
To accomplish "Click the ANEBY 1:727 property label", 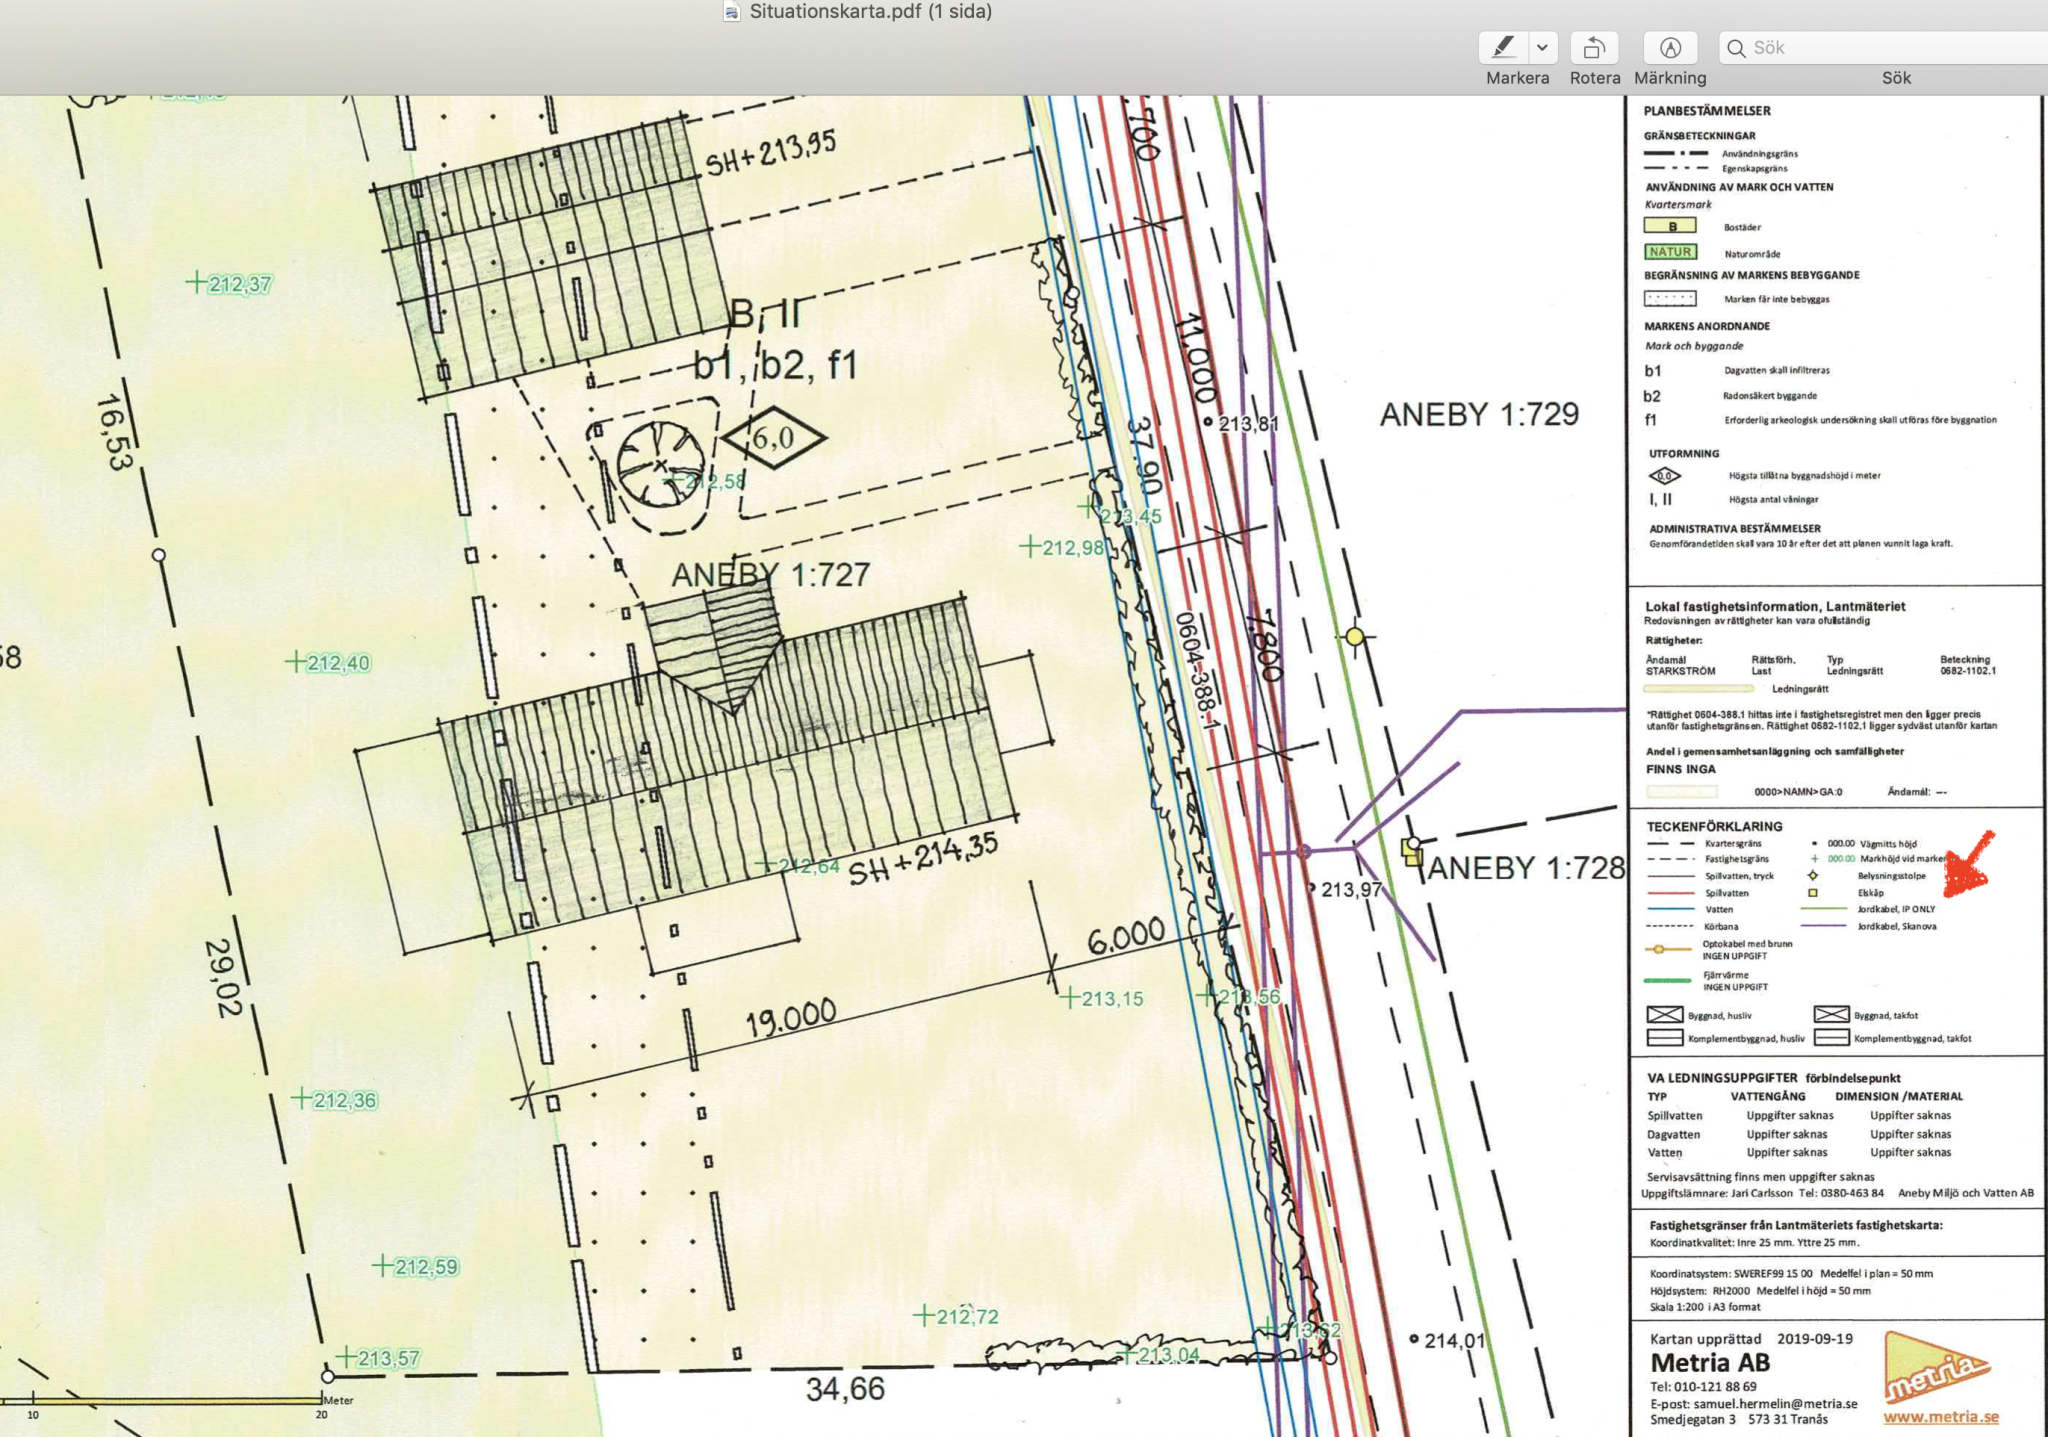I will [770, 575].
